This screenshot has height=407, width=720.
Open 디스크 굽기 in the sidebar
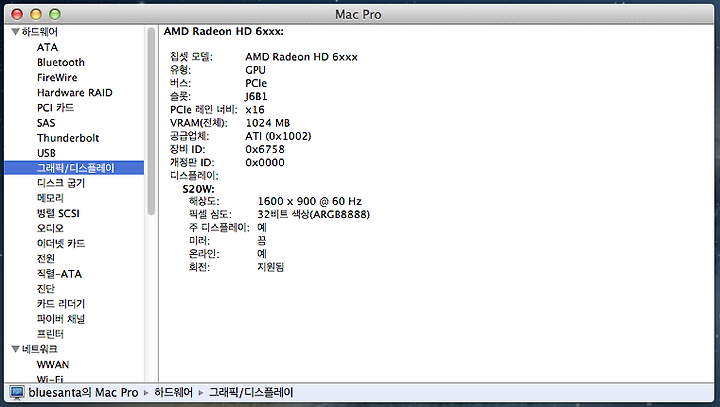(x=61, y=183)
